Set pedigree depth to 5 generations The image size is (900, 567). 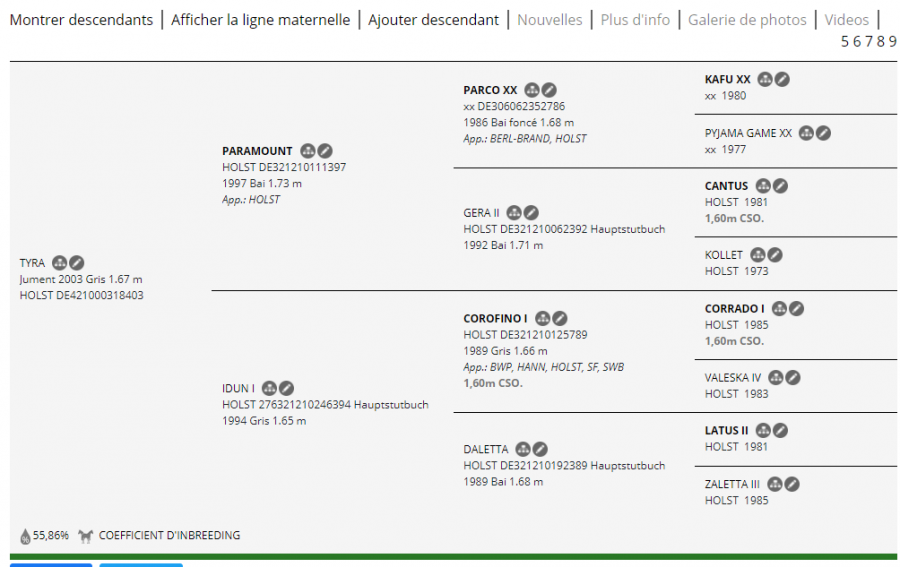(845, 41)
